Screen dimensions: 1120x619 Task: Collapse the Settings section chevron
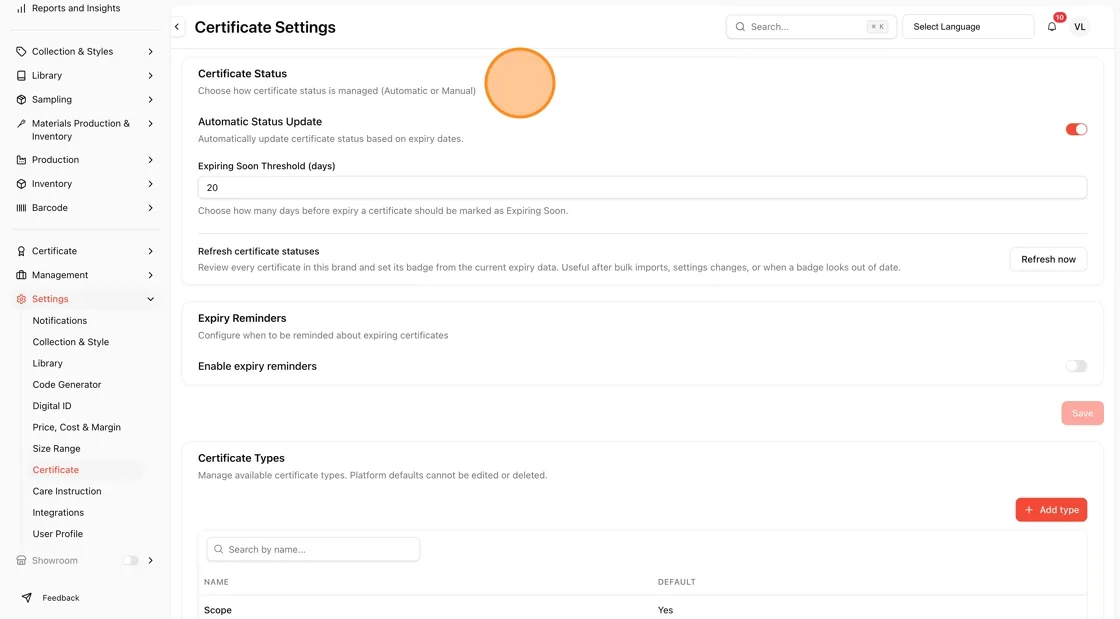click(x=151, y=299)
